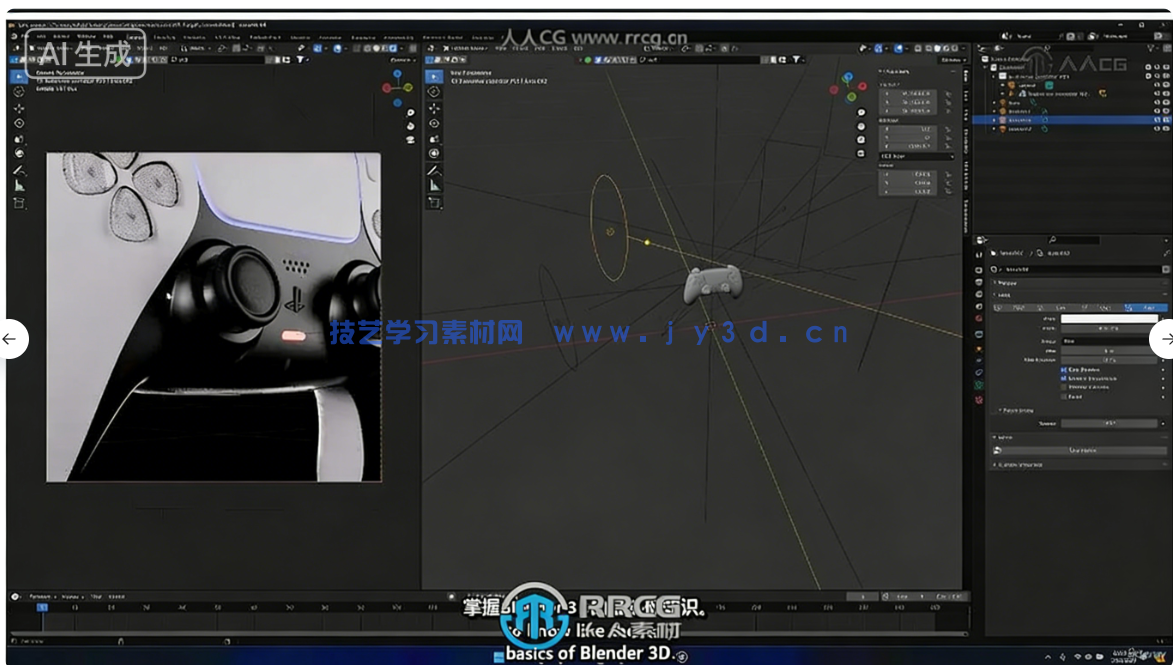Activate the 3D Cursor tool
Screen dimensions: 1173x665
(x=18, y=91)
